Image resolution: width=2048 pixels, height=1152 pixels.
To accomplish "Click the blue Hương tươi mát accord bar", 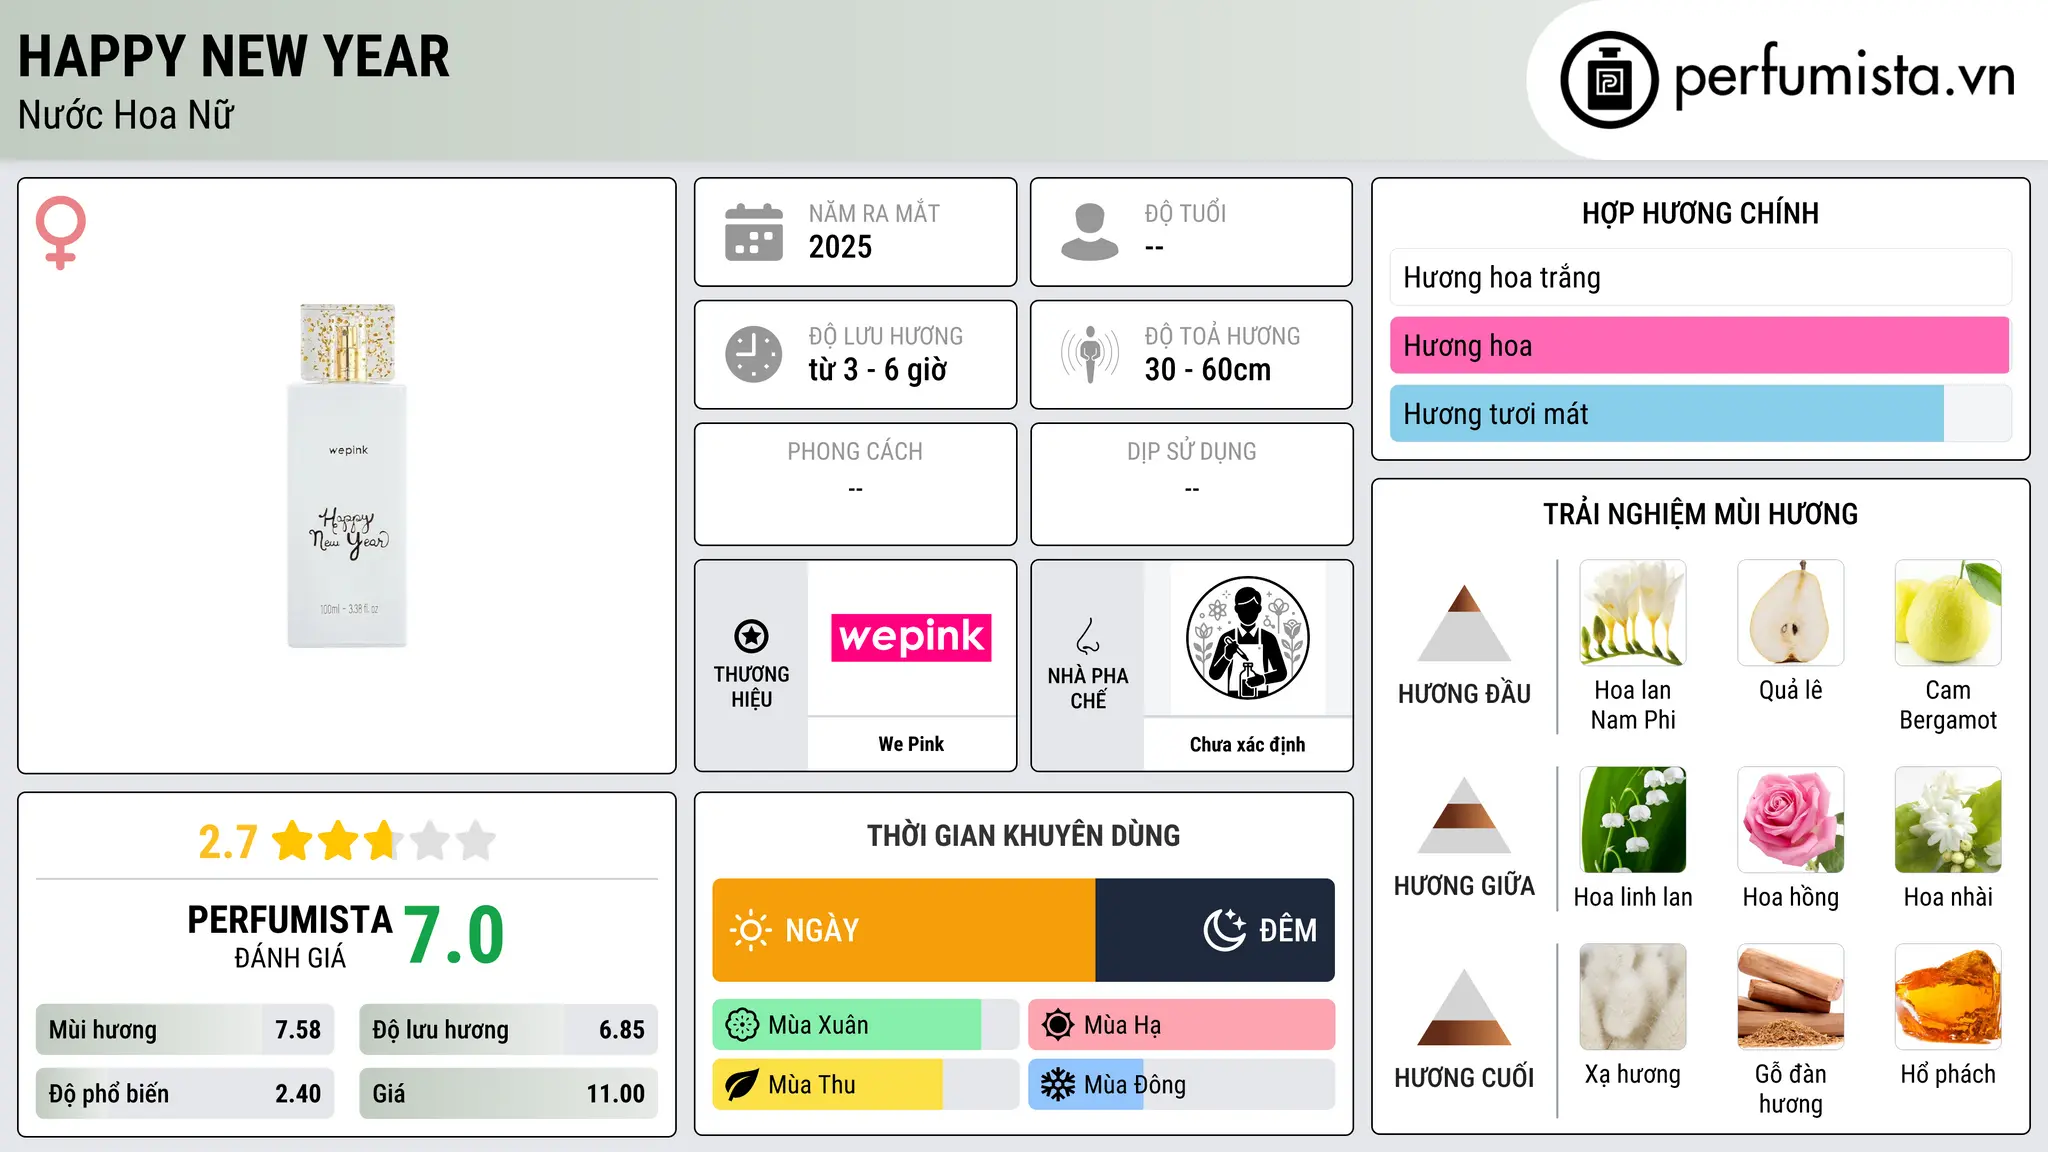I will 1700,413.
